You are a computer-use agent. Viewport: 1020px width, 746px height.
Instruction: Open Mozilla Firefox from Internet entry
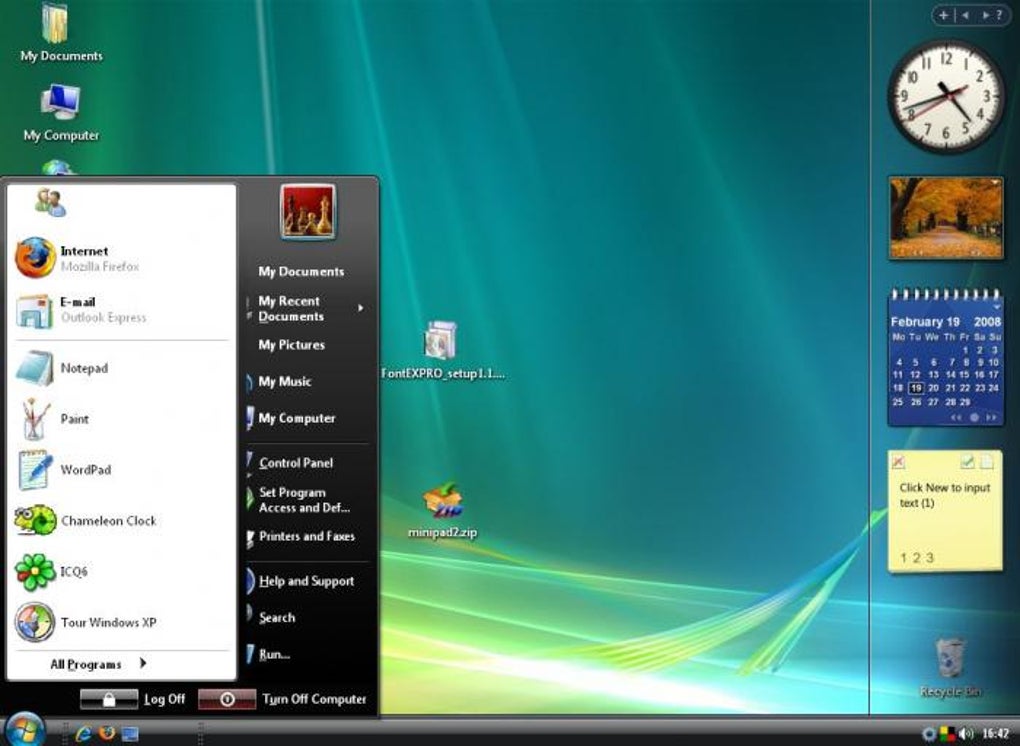click(122, 258)
